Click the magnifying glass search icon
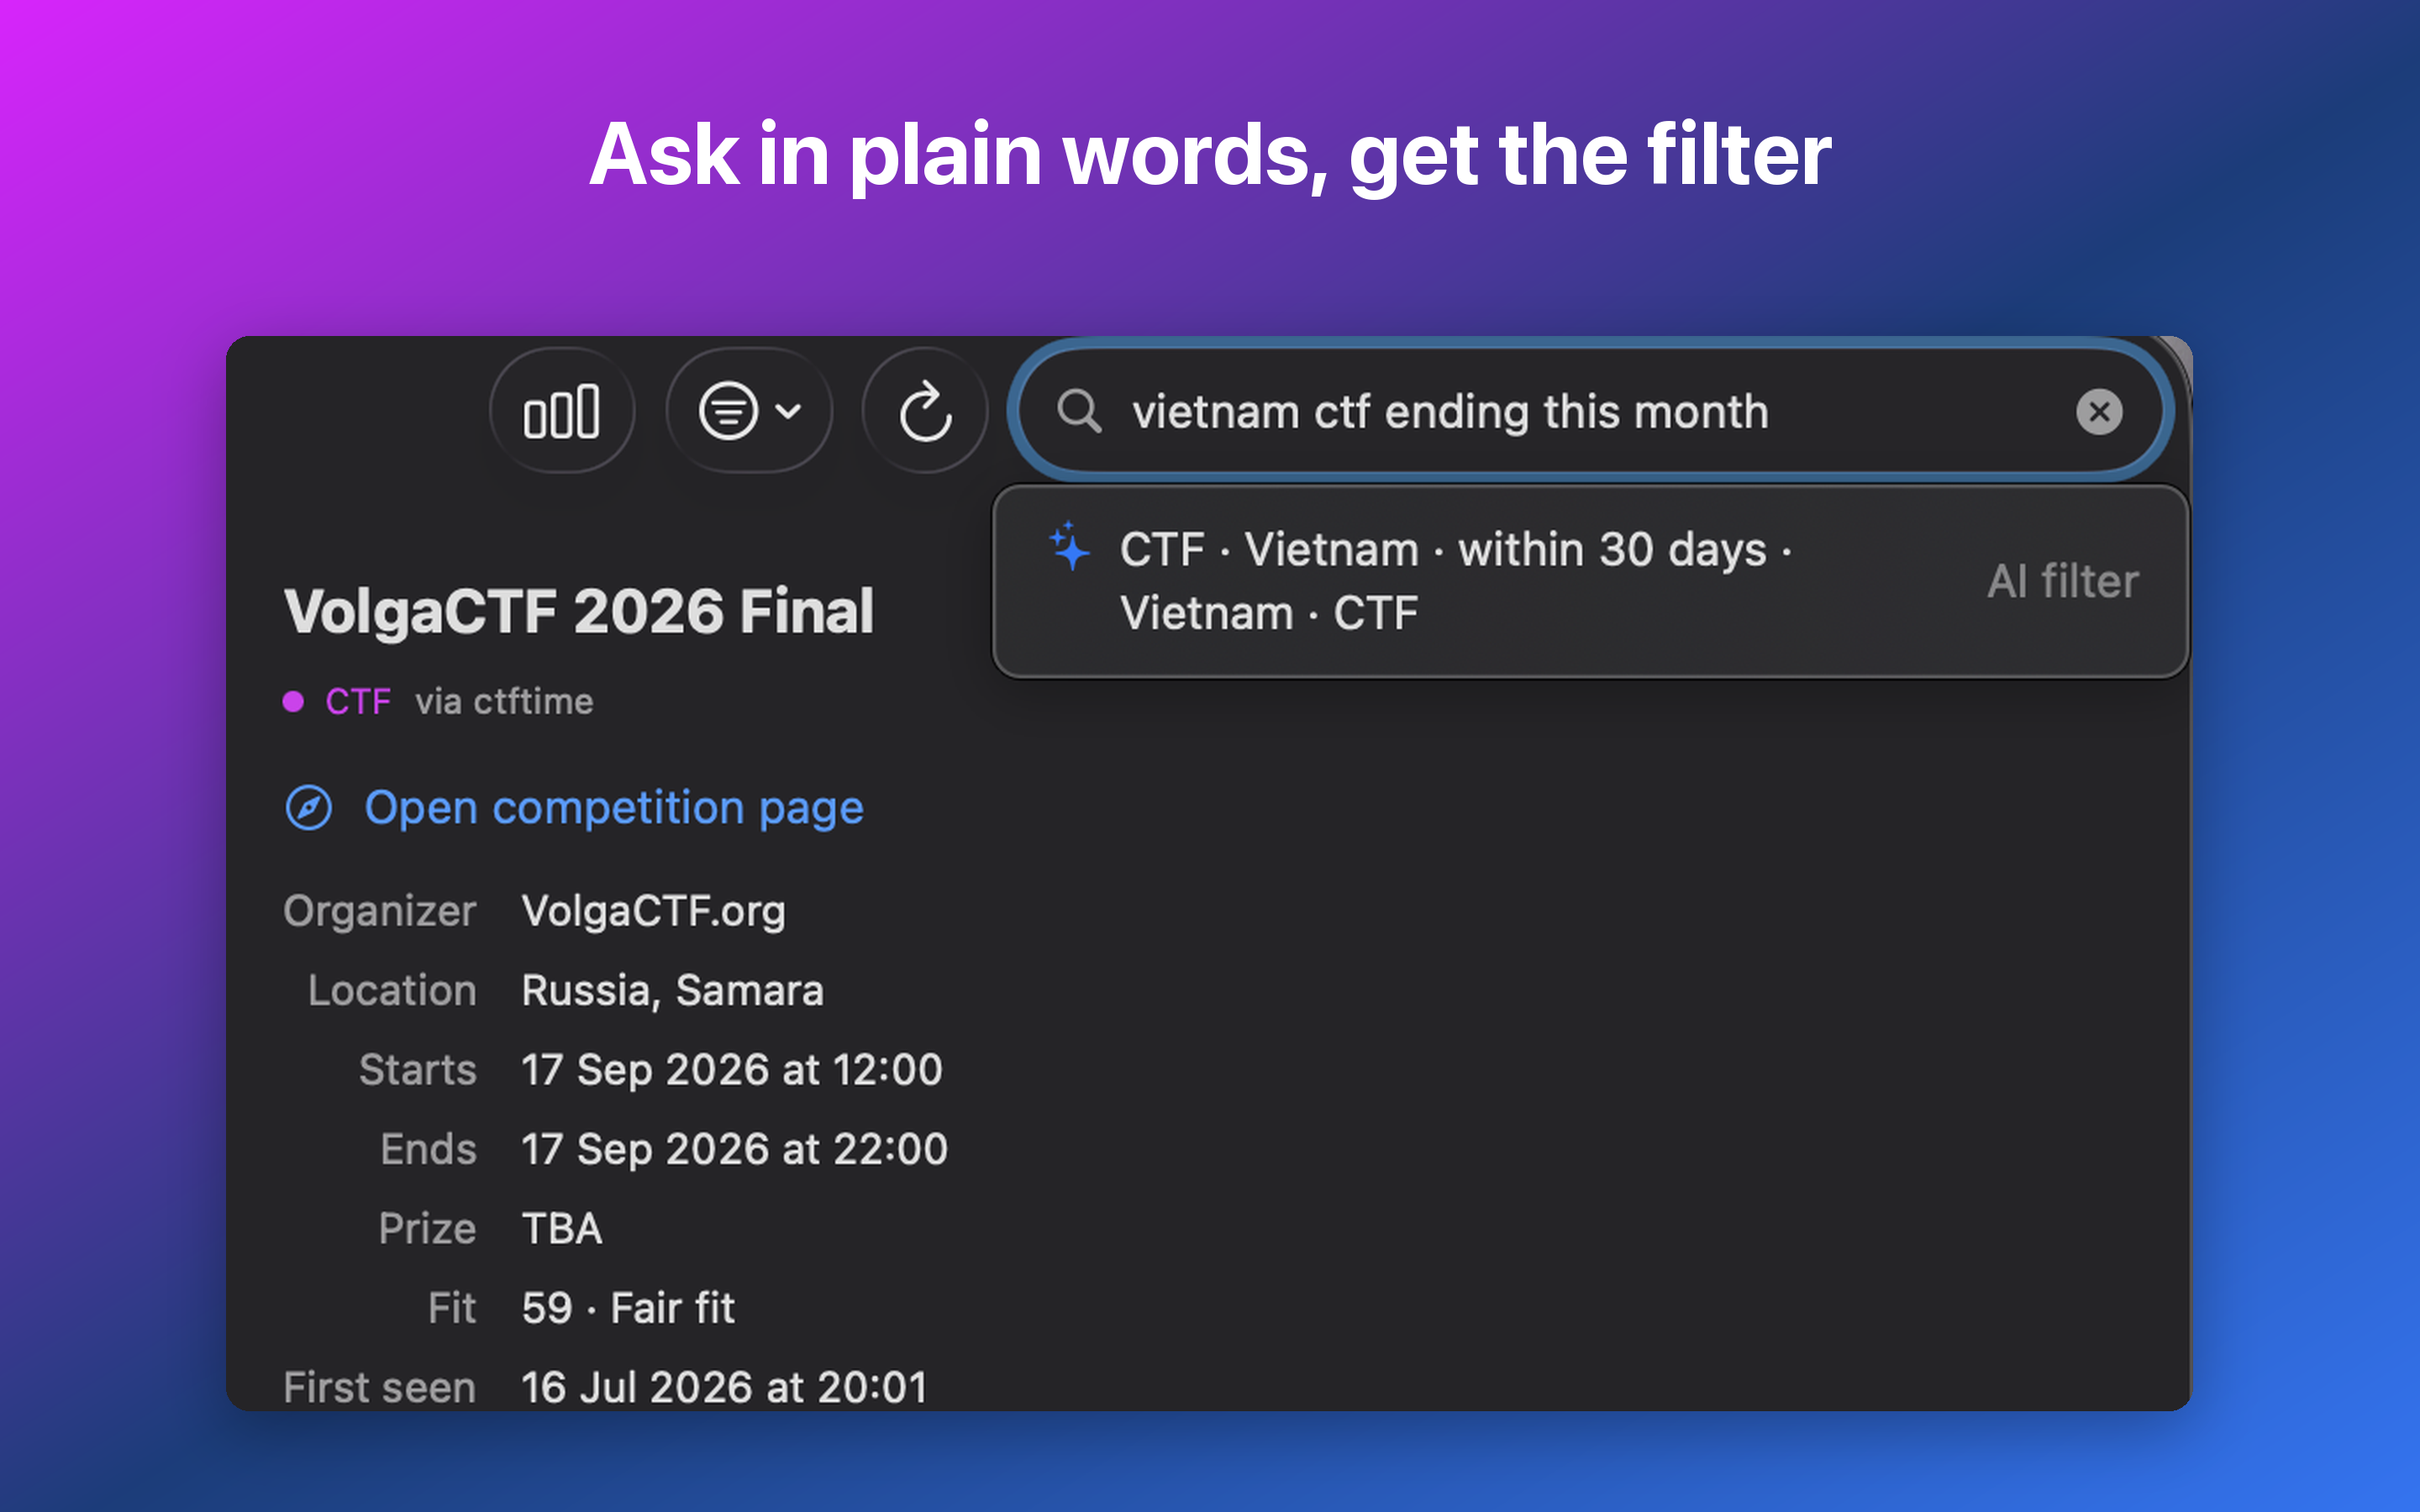This screenshot has width=2420, height=1512. (1079, 412)
